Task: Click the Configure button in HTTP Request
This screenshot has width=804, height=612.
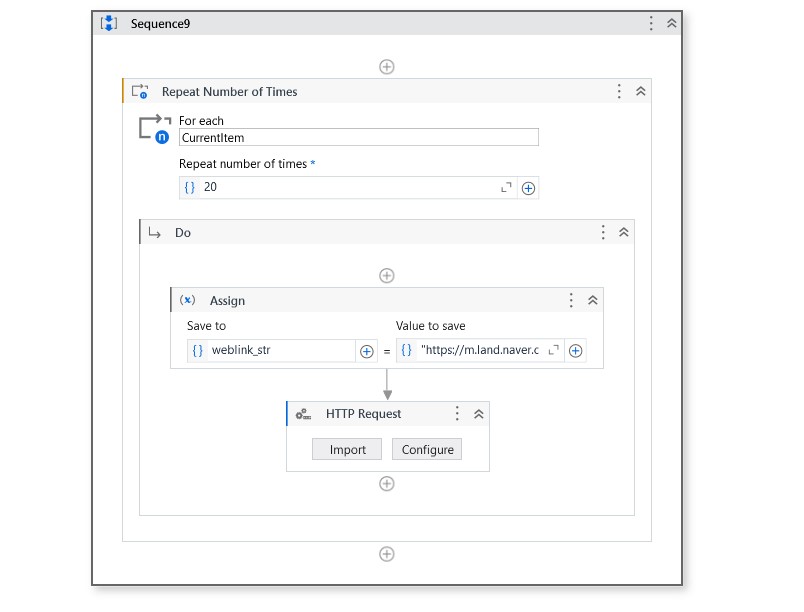Action: [x=427, y=449]
